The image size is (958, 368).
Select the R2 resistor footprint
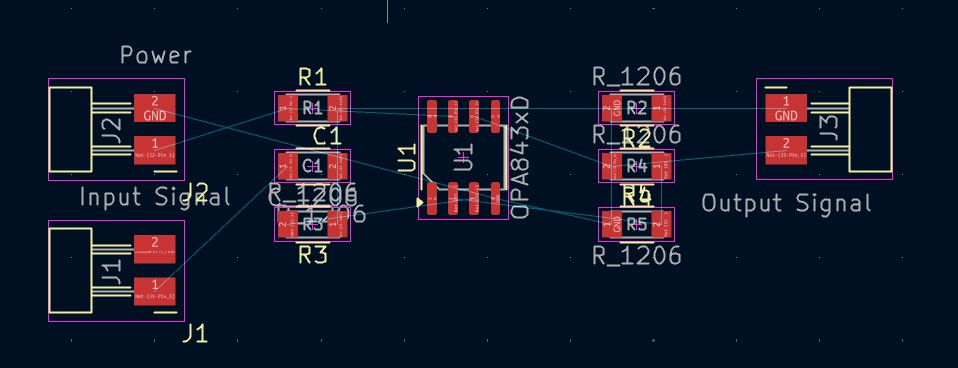pyautogui.click(x=637, y=108)
